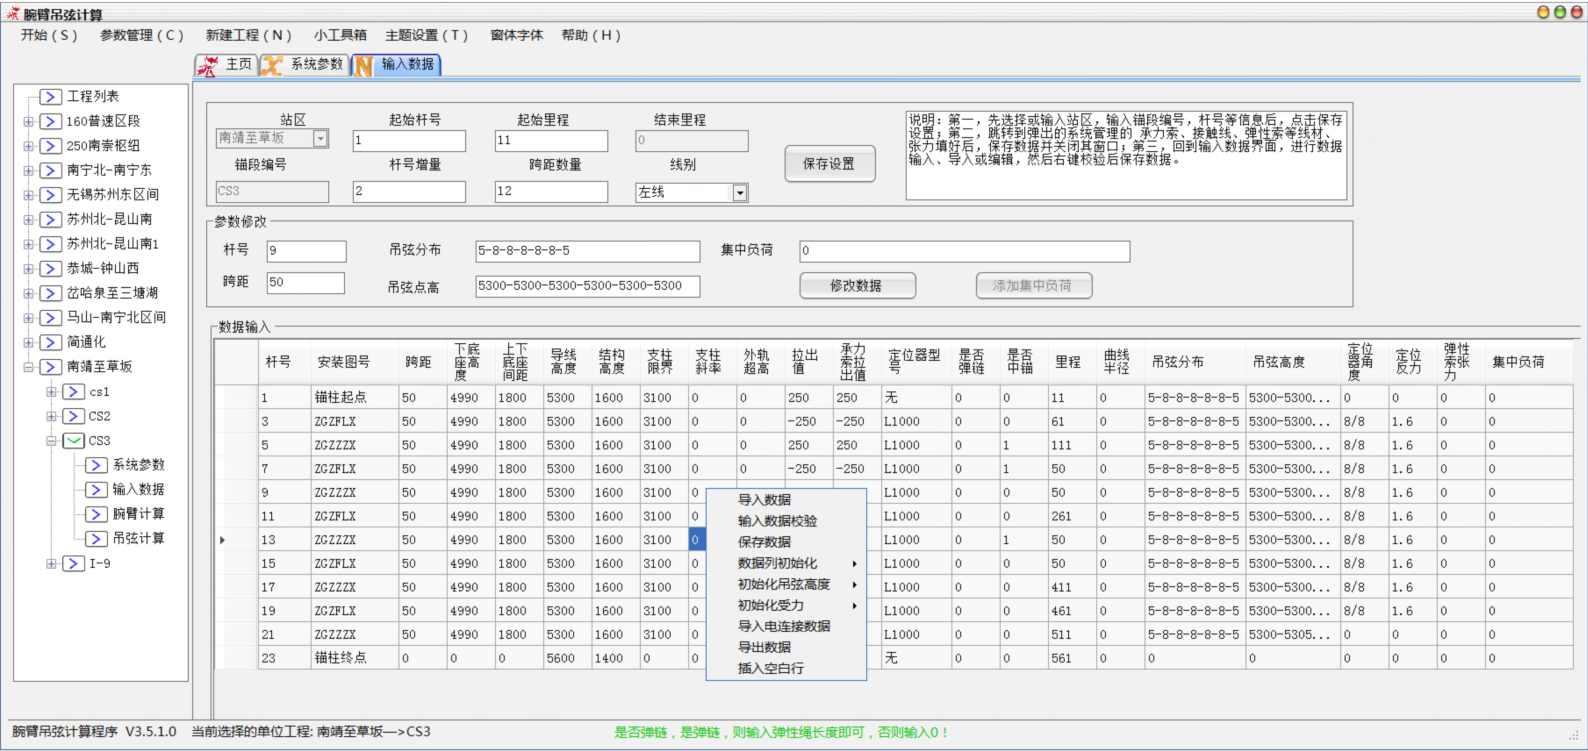The image size is (1588, 751).
Task: Click the application logo in title bar
Action: [x=13, y=14]
